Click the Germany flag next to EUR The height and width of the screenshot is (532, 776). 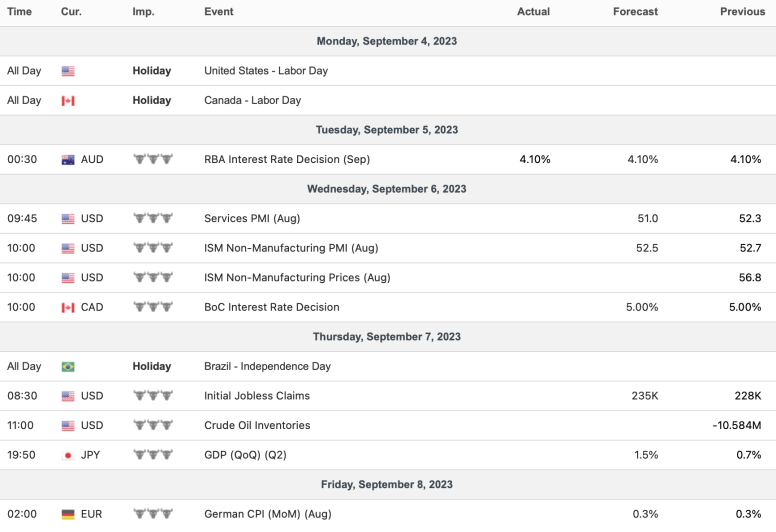click(x=68, y=514)
